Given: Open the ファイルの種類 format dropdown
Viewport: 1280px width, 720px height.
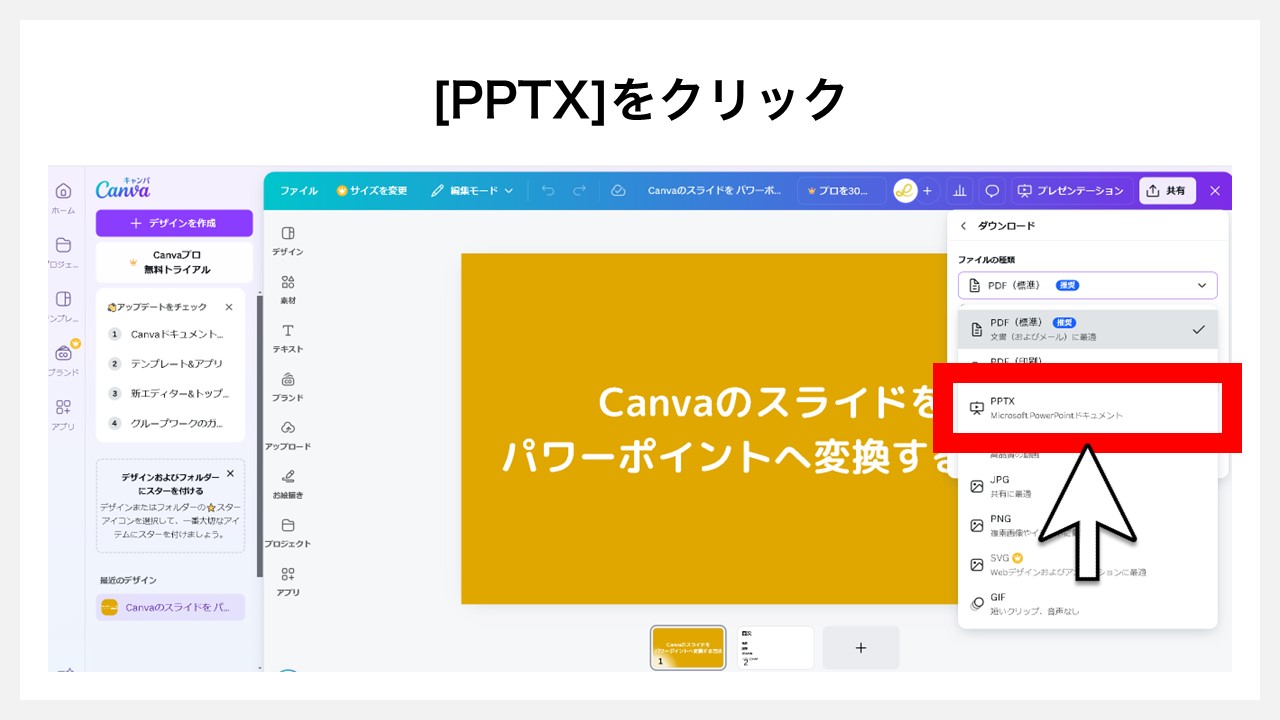Looking at the screenshot, I should coord(1087,285).
